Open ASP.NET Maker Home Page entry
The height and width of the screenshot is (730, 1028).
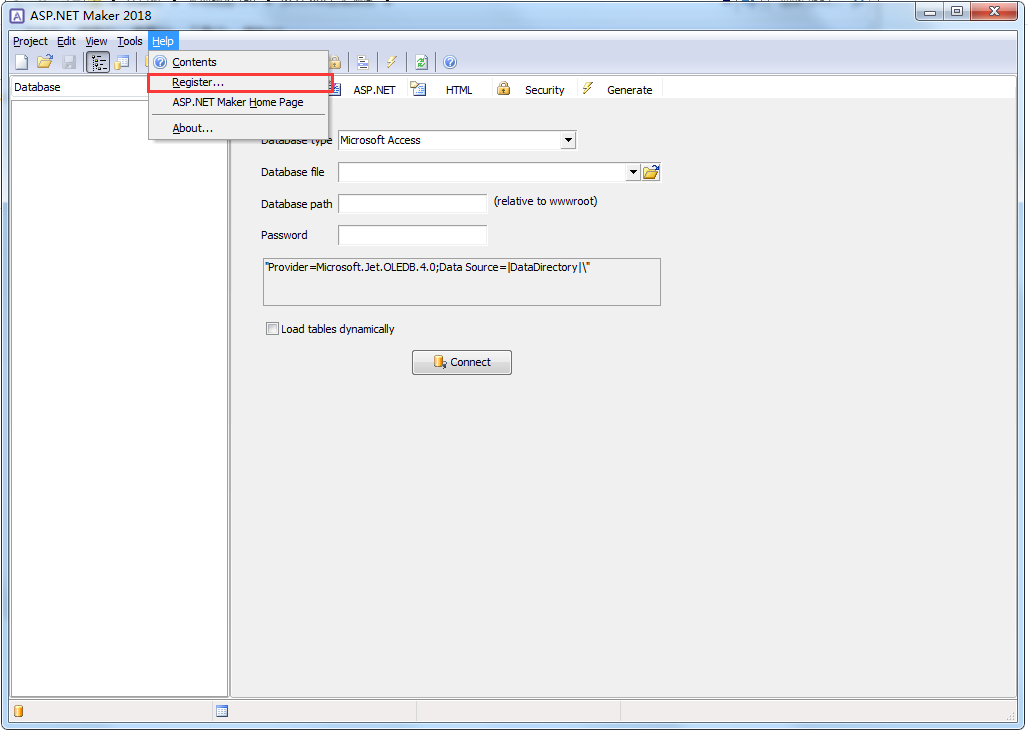coord(239,102)
